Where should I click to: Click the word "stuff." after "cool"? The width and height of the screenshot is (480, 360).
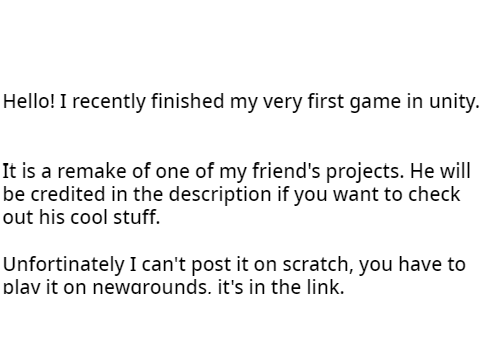click(x=137, y=217)
